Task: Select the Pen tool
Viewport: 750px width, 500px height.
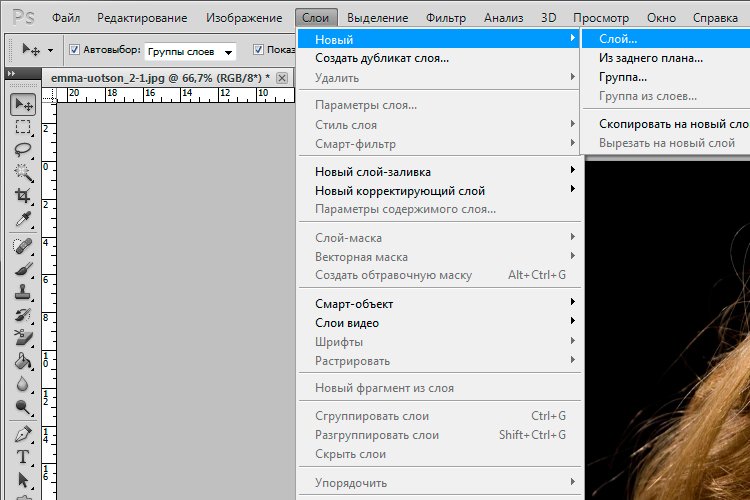Action: tap(23, 435)
